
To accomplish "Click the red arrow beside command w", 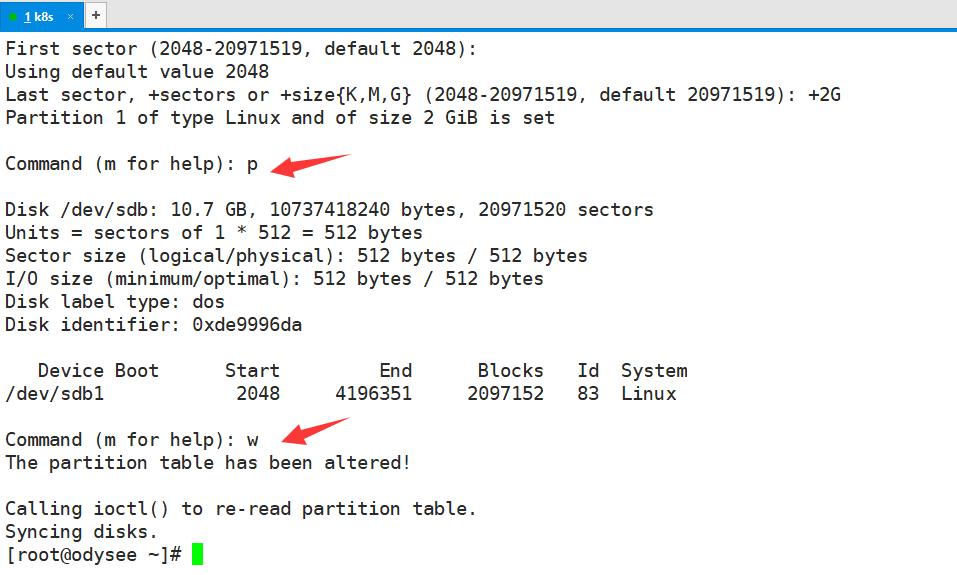I will 316,430.
